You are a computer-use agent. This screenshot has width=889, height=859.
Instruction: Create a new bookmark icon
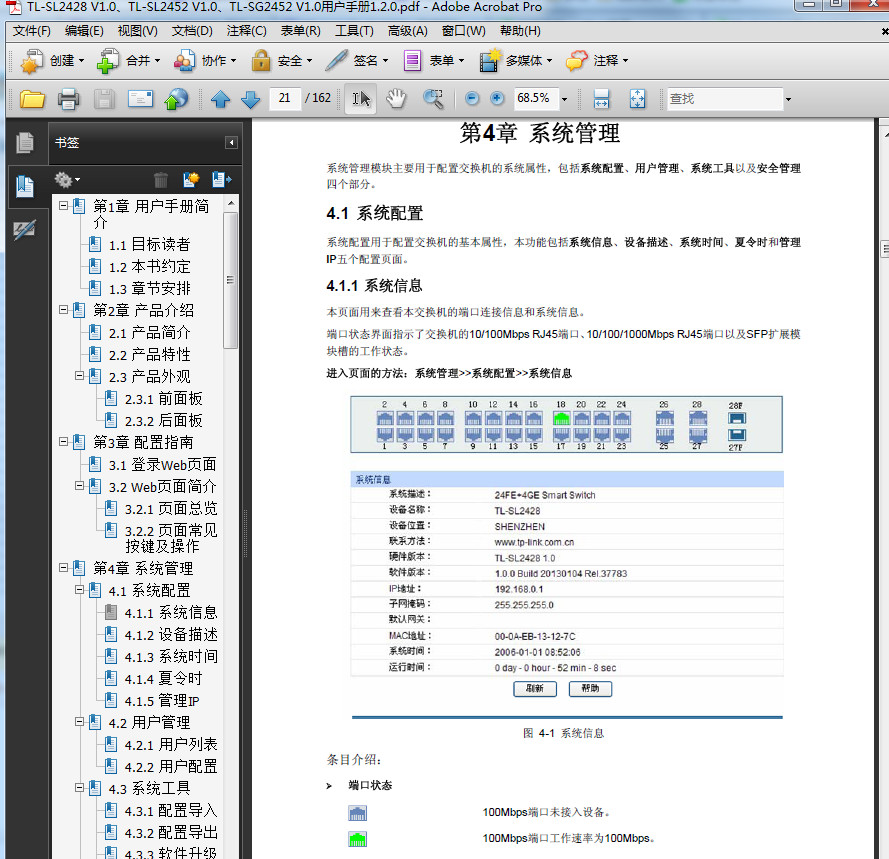[x=191, y=180]
